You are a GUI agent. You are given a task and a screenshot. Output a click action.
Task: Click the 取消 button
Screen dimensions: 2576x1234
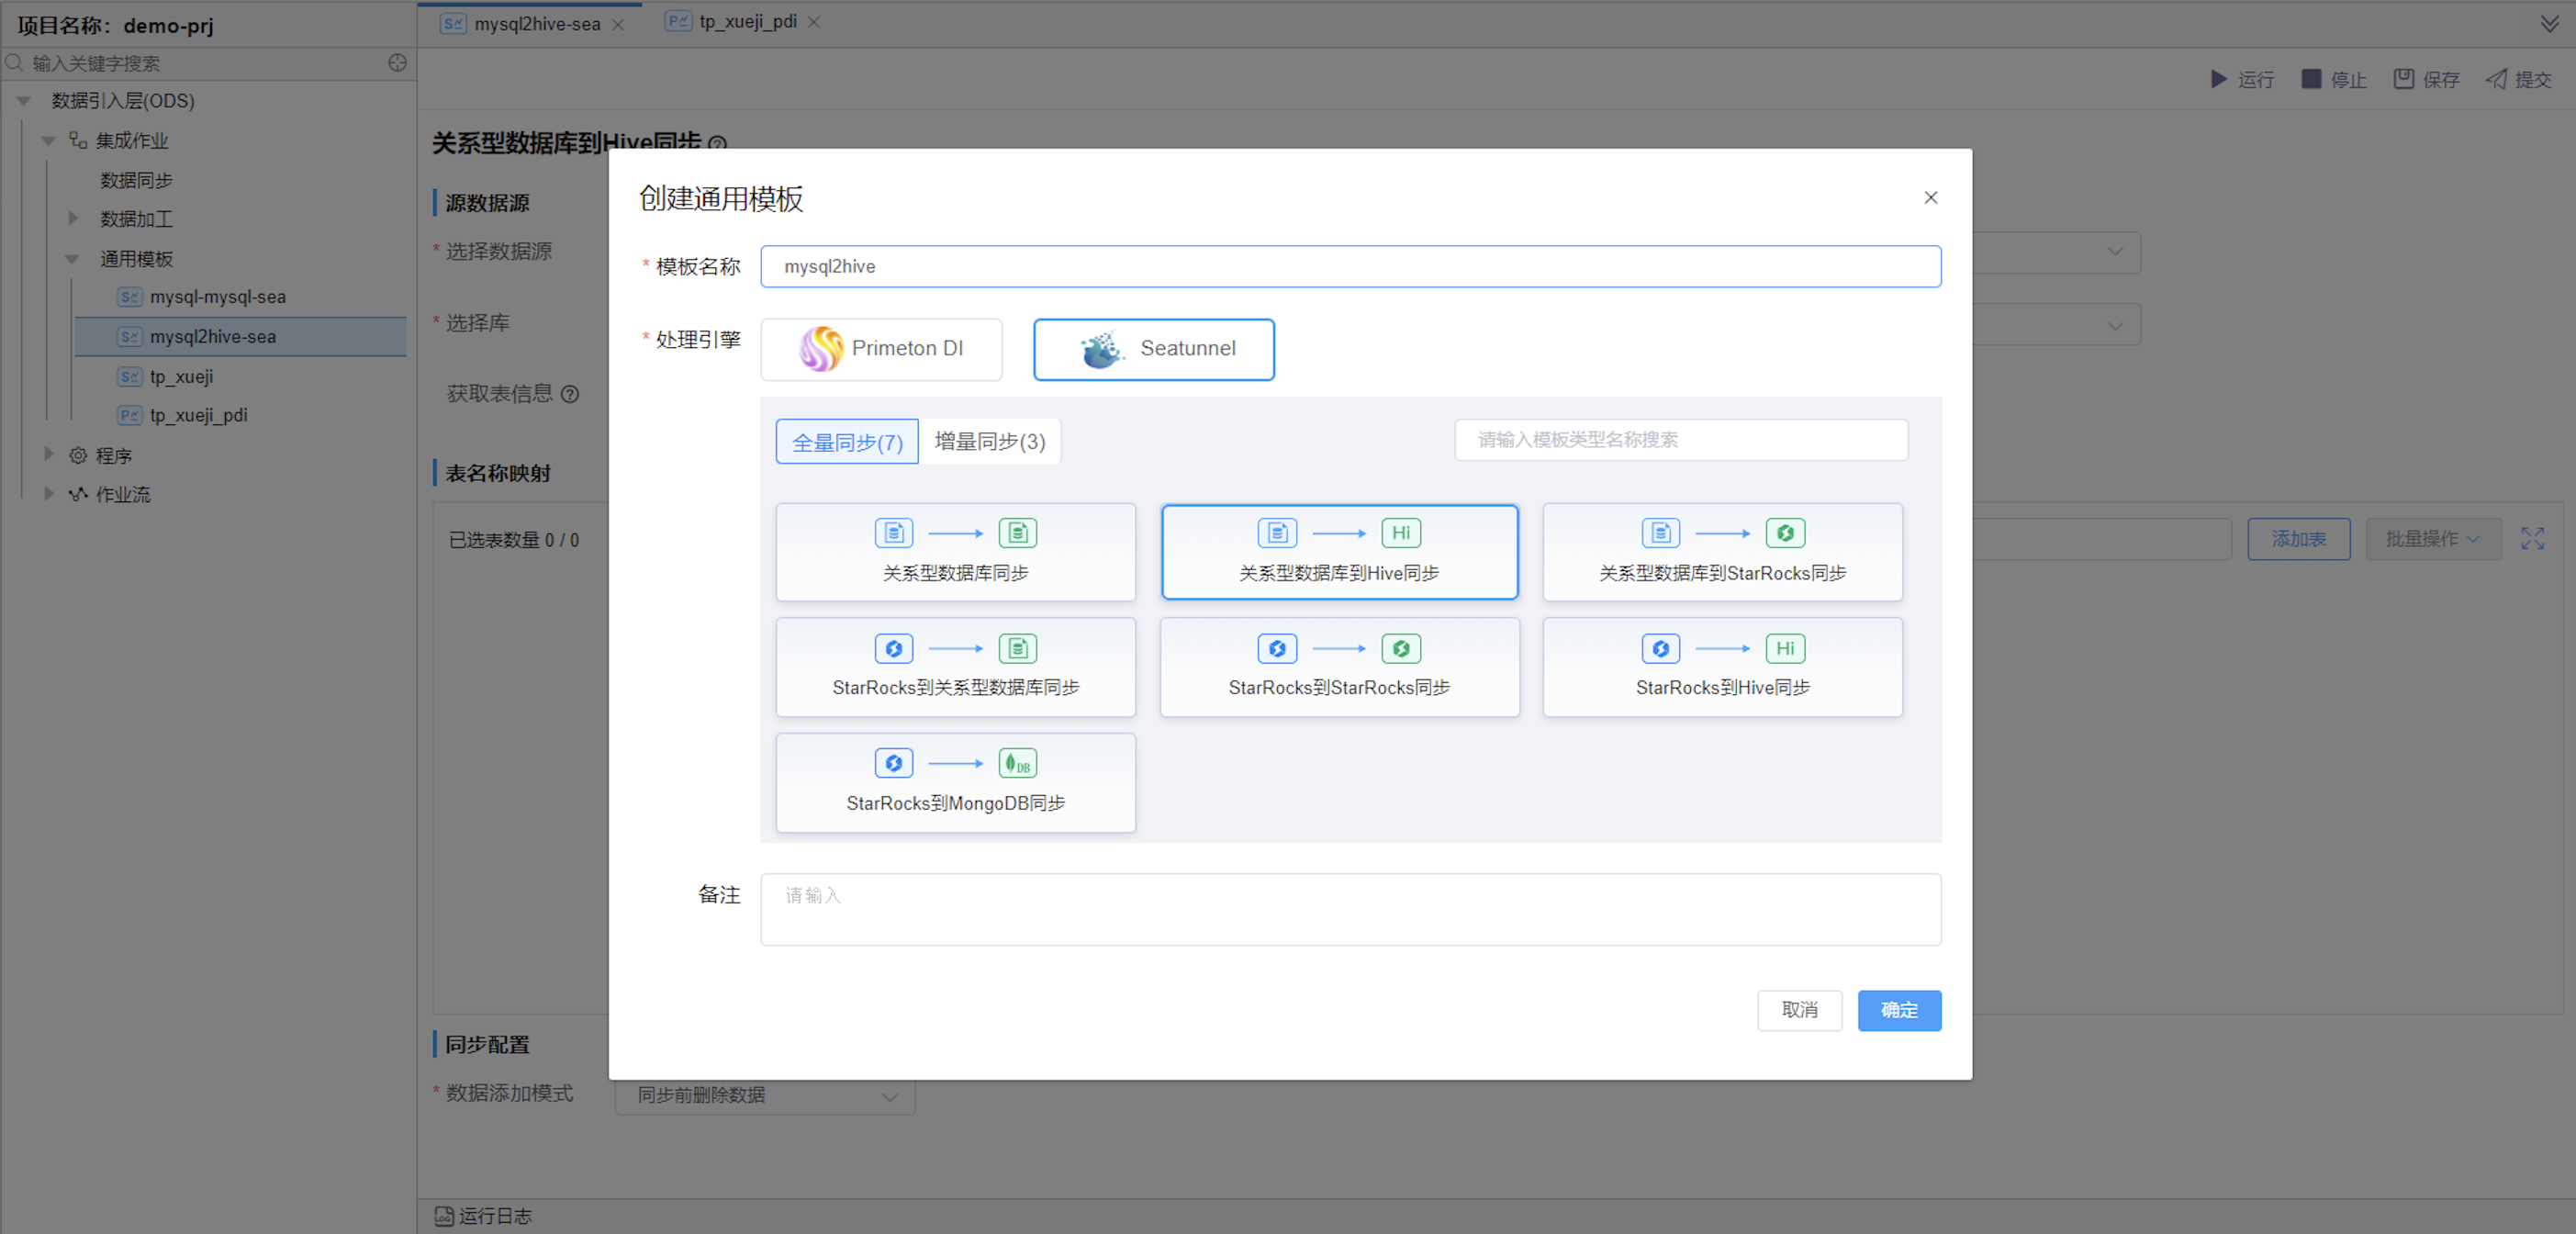click(x=1799, y=1010)
